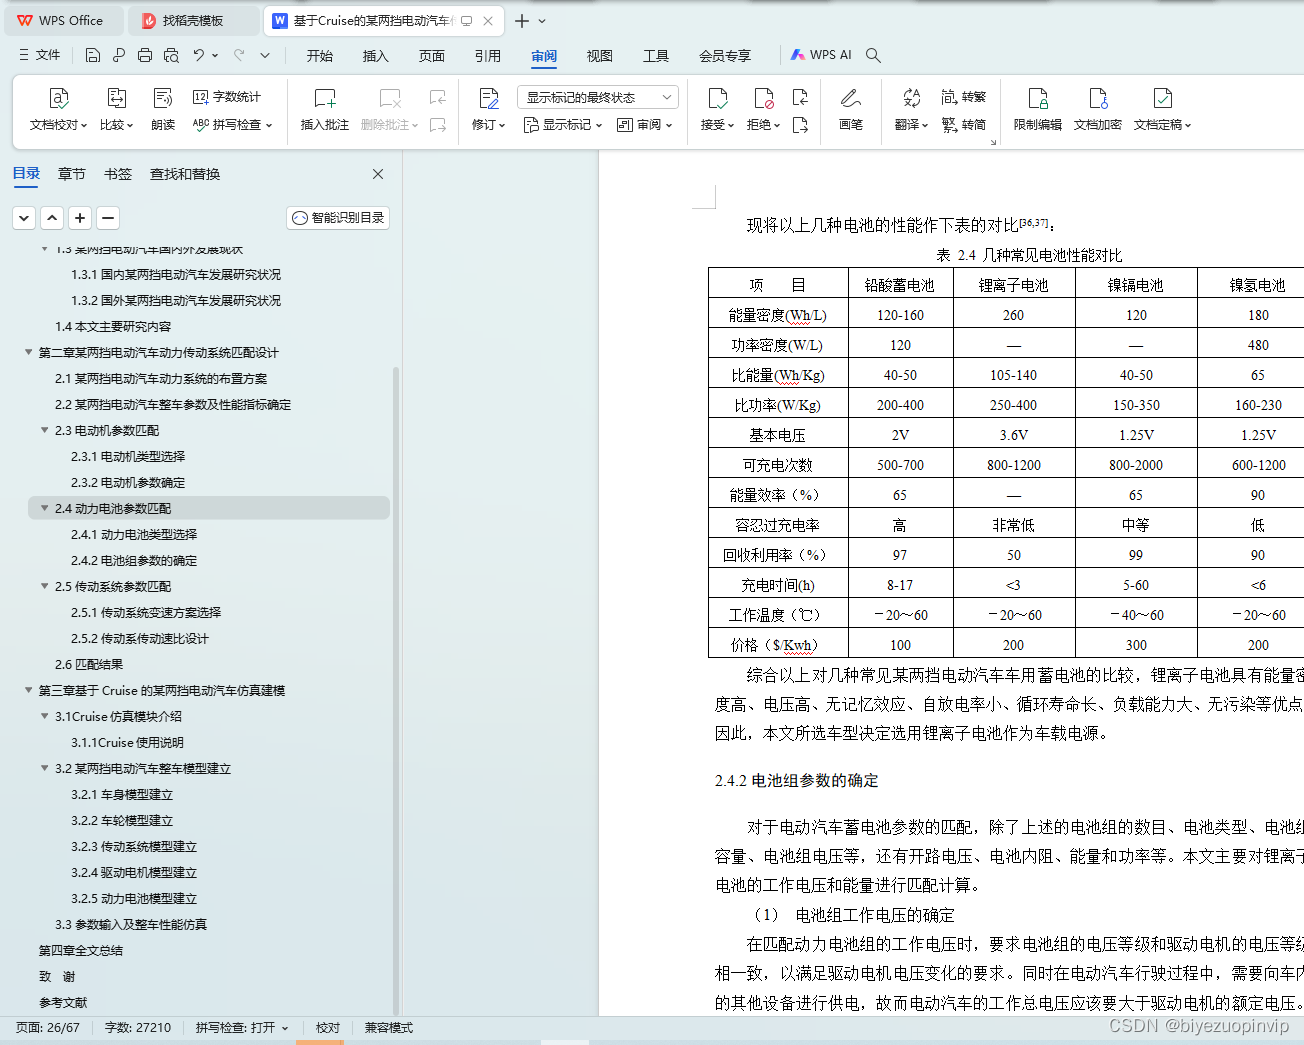The image size is (1304, 1045).
Task: Click the 比较 compare documents icon
Action: tap(116, 98)
